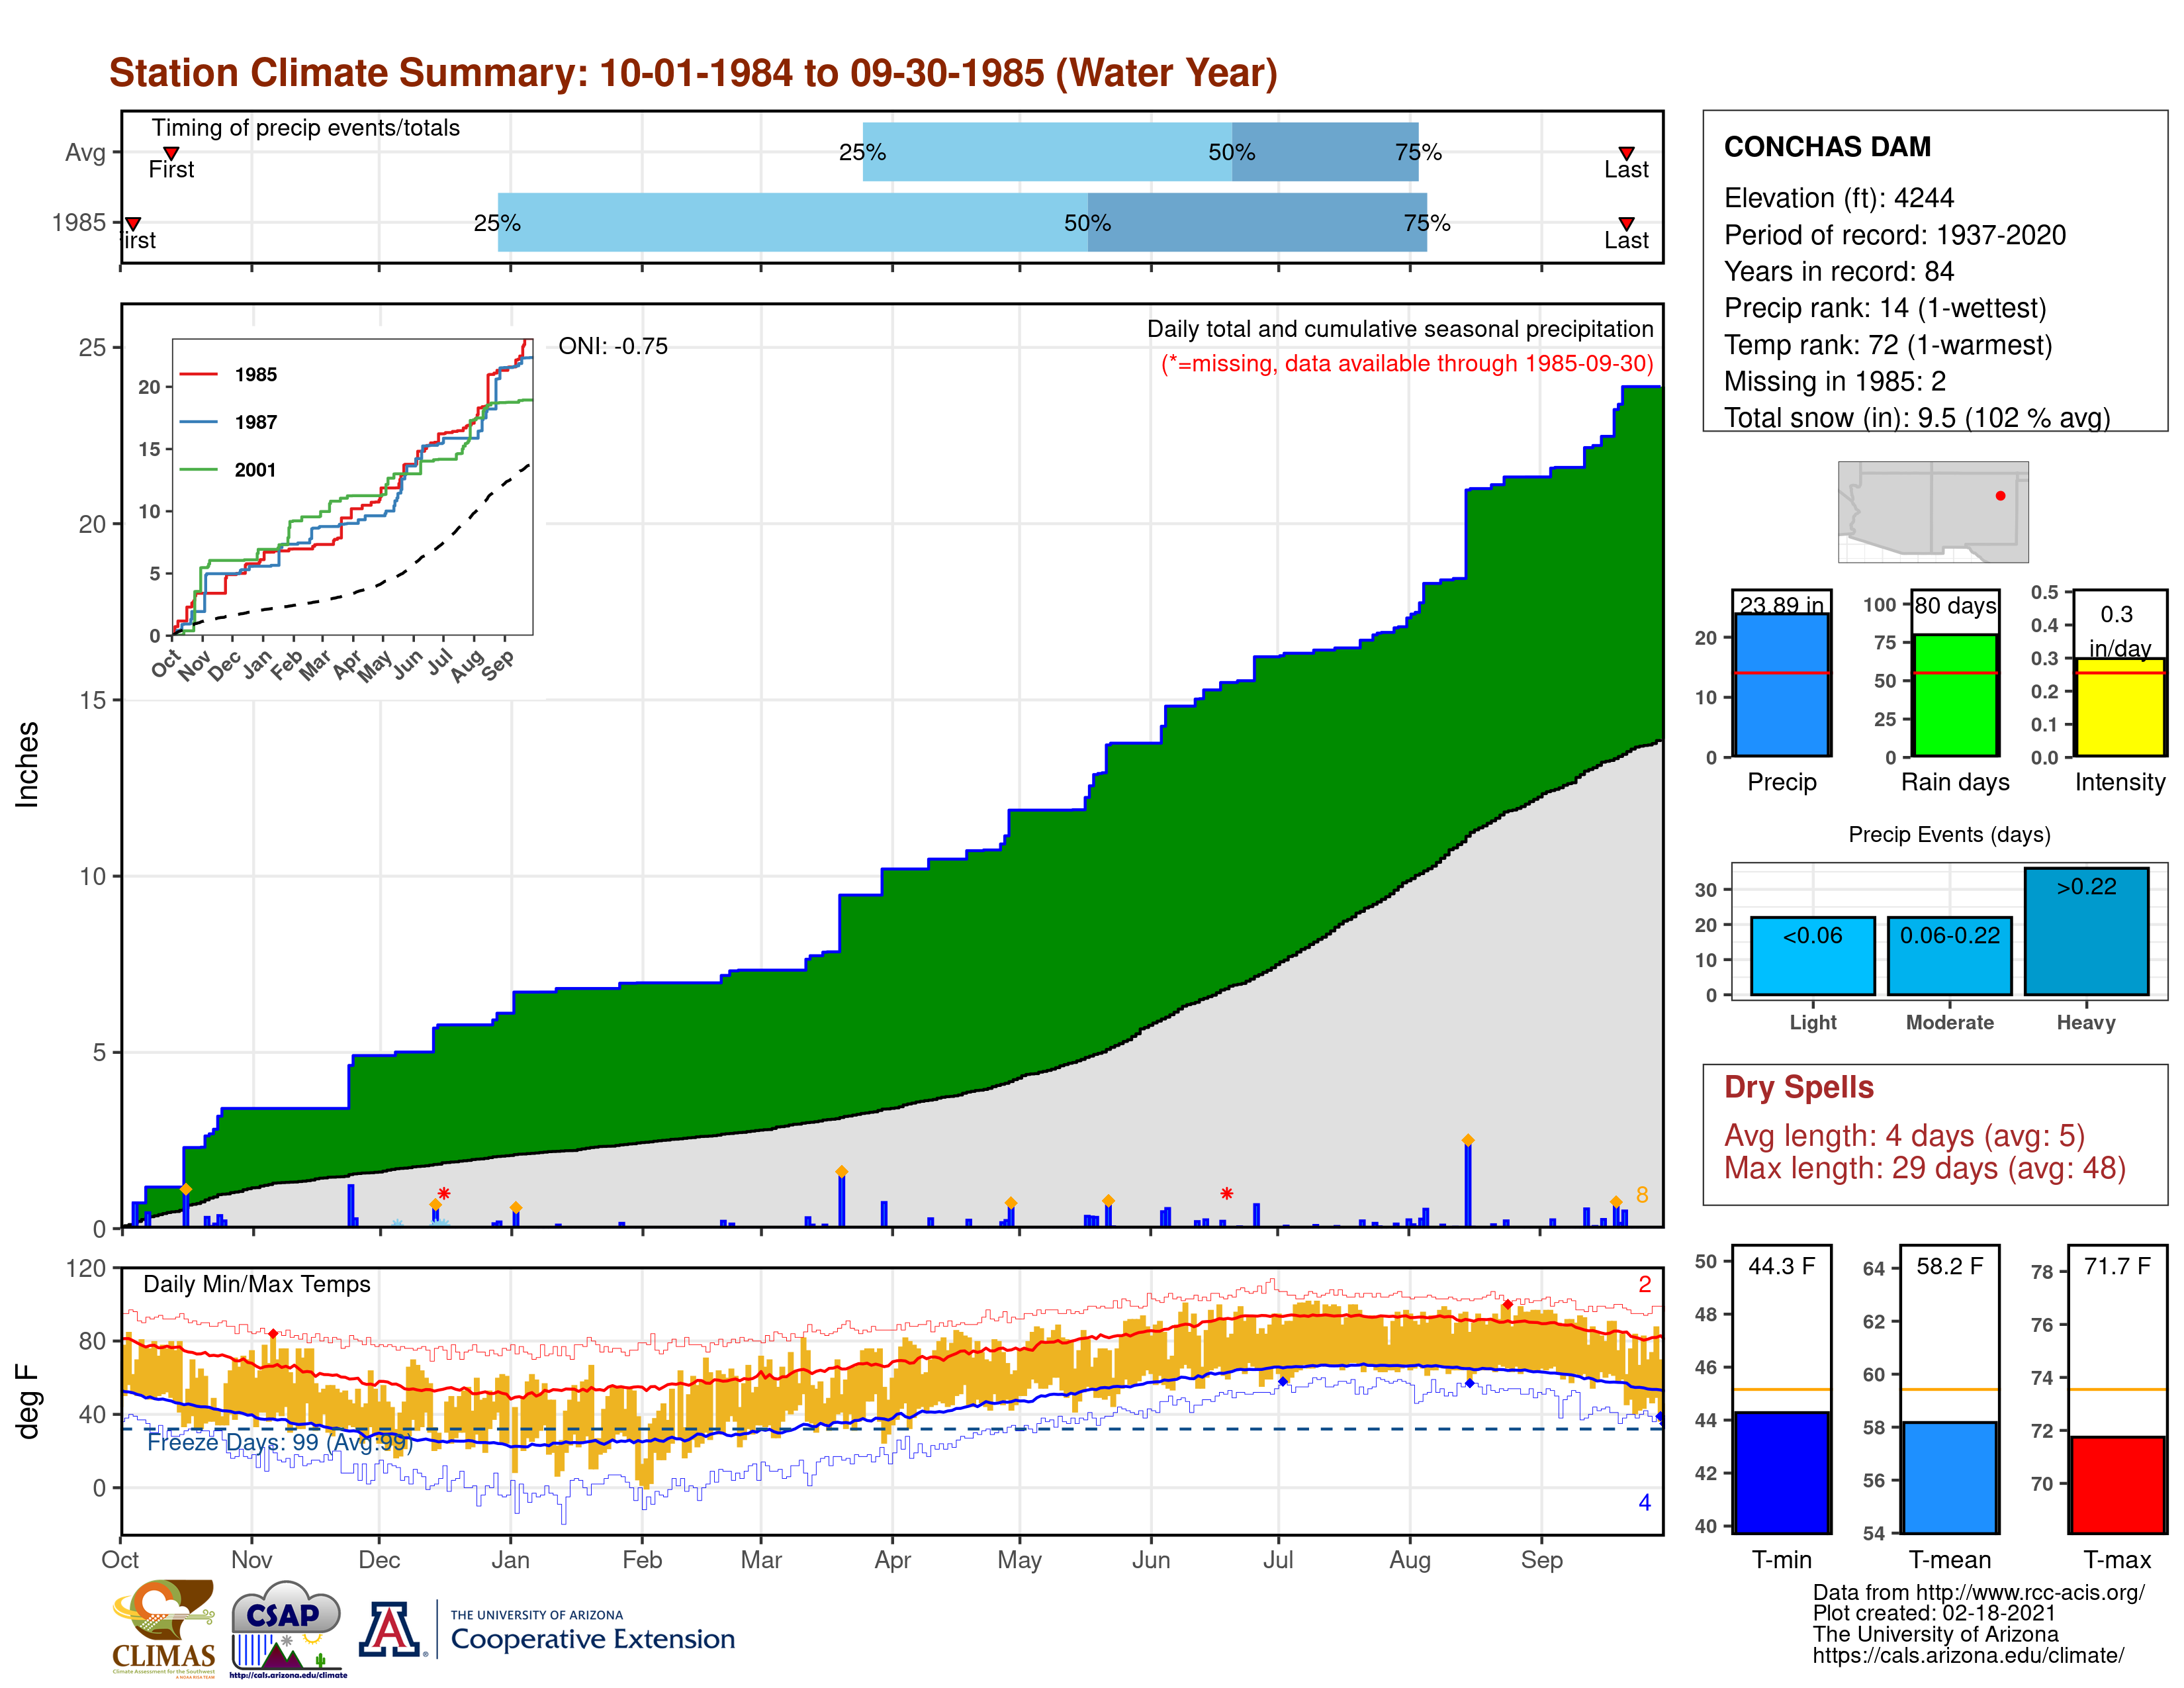The image size is (2184, 1688).
Task: Click the Total snow 9.5 in line
Action: click(1917, 418)
